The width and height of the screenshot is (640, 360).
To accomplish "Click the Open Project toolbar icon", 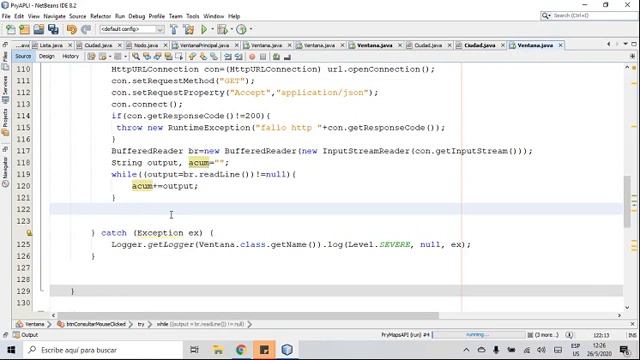I will 39,29.
